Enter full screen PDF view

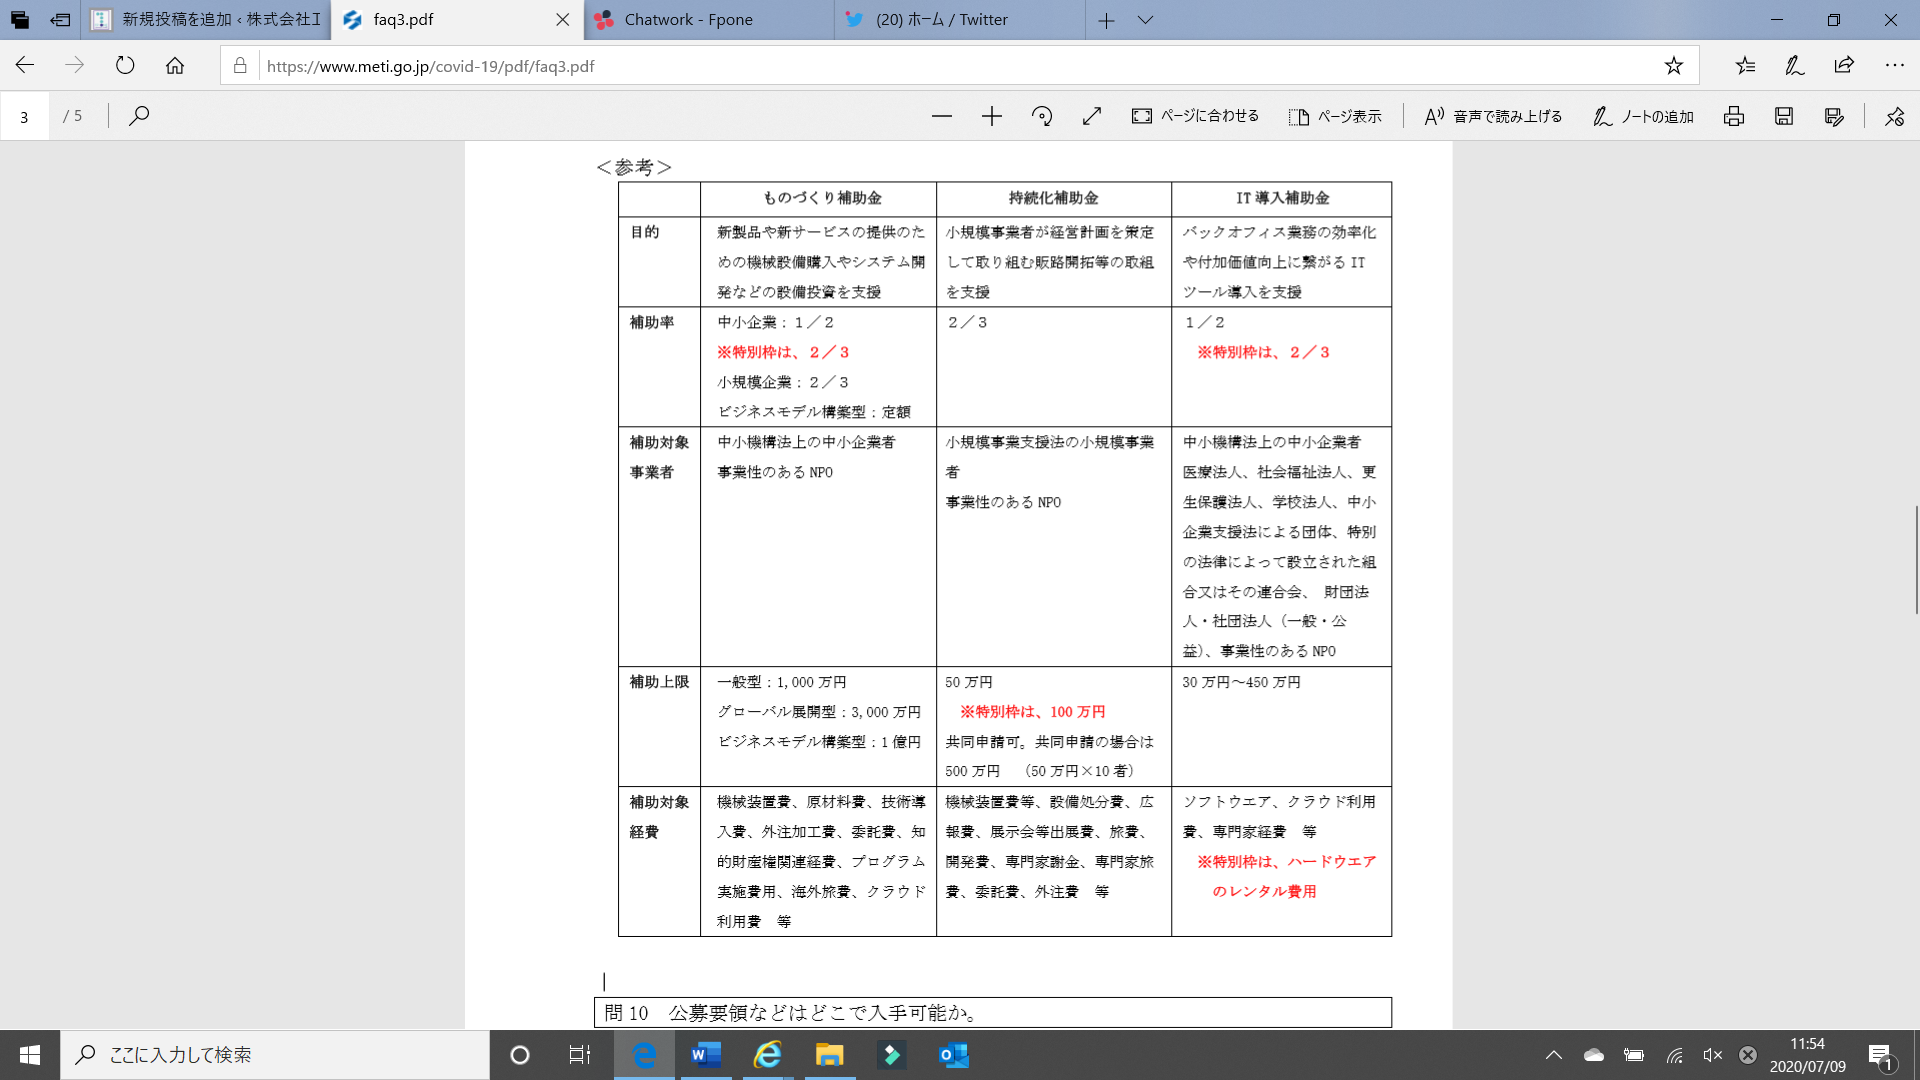pyautogui.click(x=1092, y=116)
